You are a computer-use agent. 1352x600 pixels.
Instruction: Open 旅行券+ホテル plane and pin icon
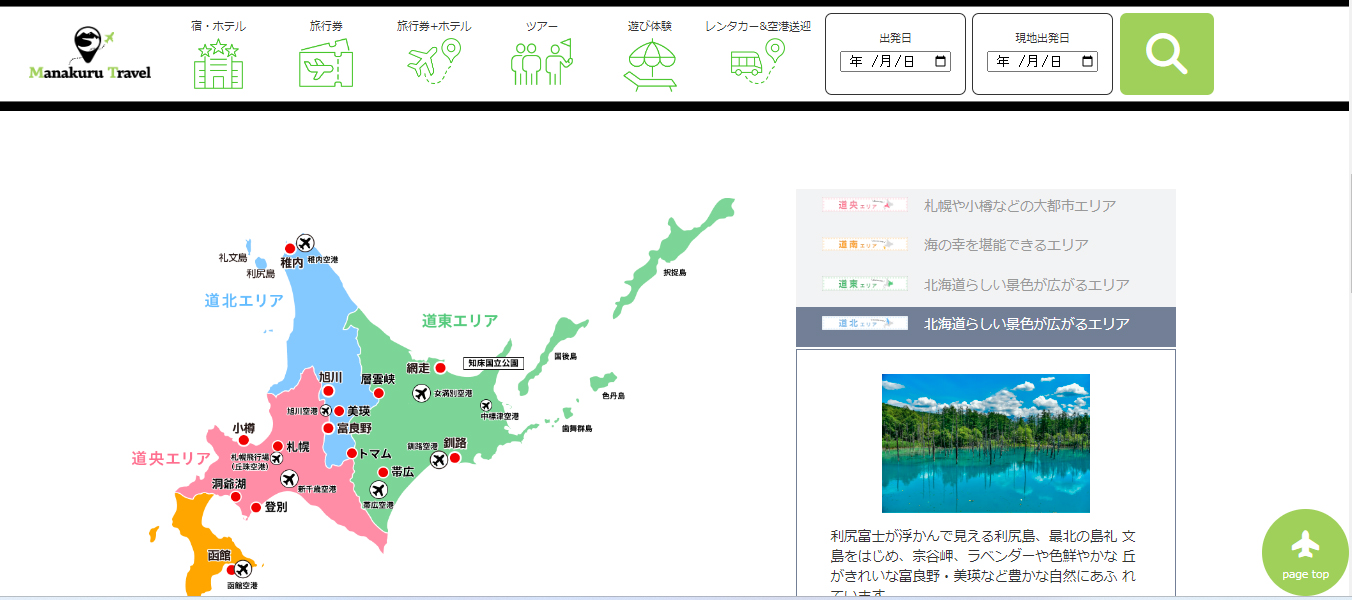[x=434, y=62]
